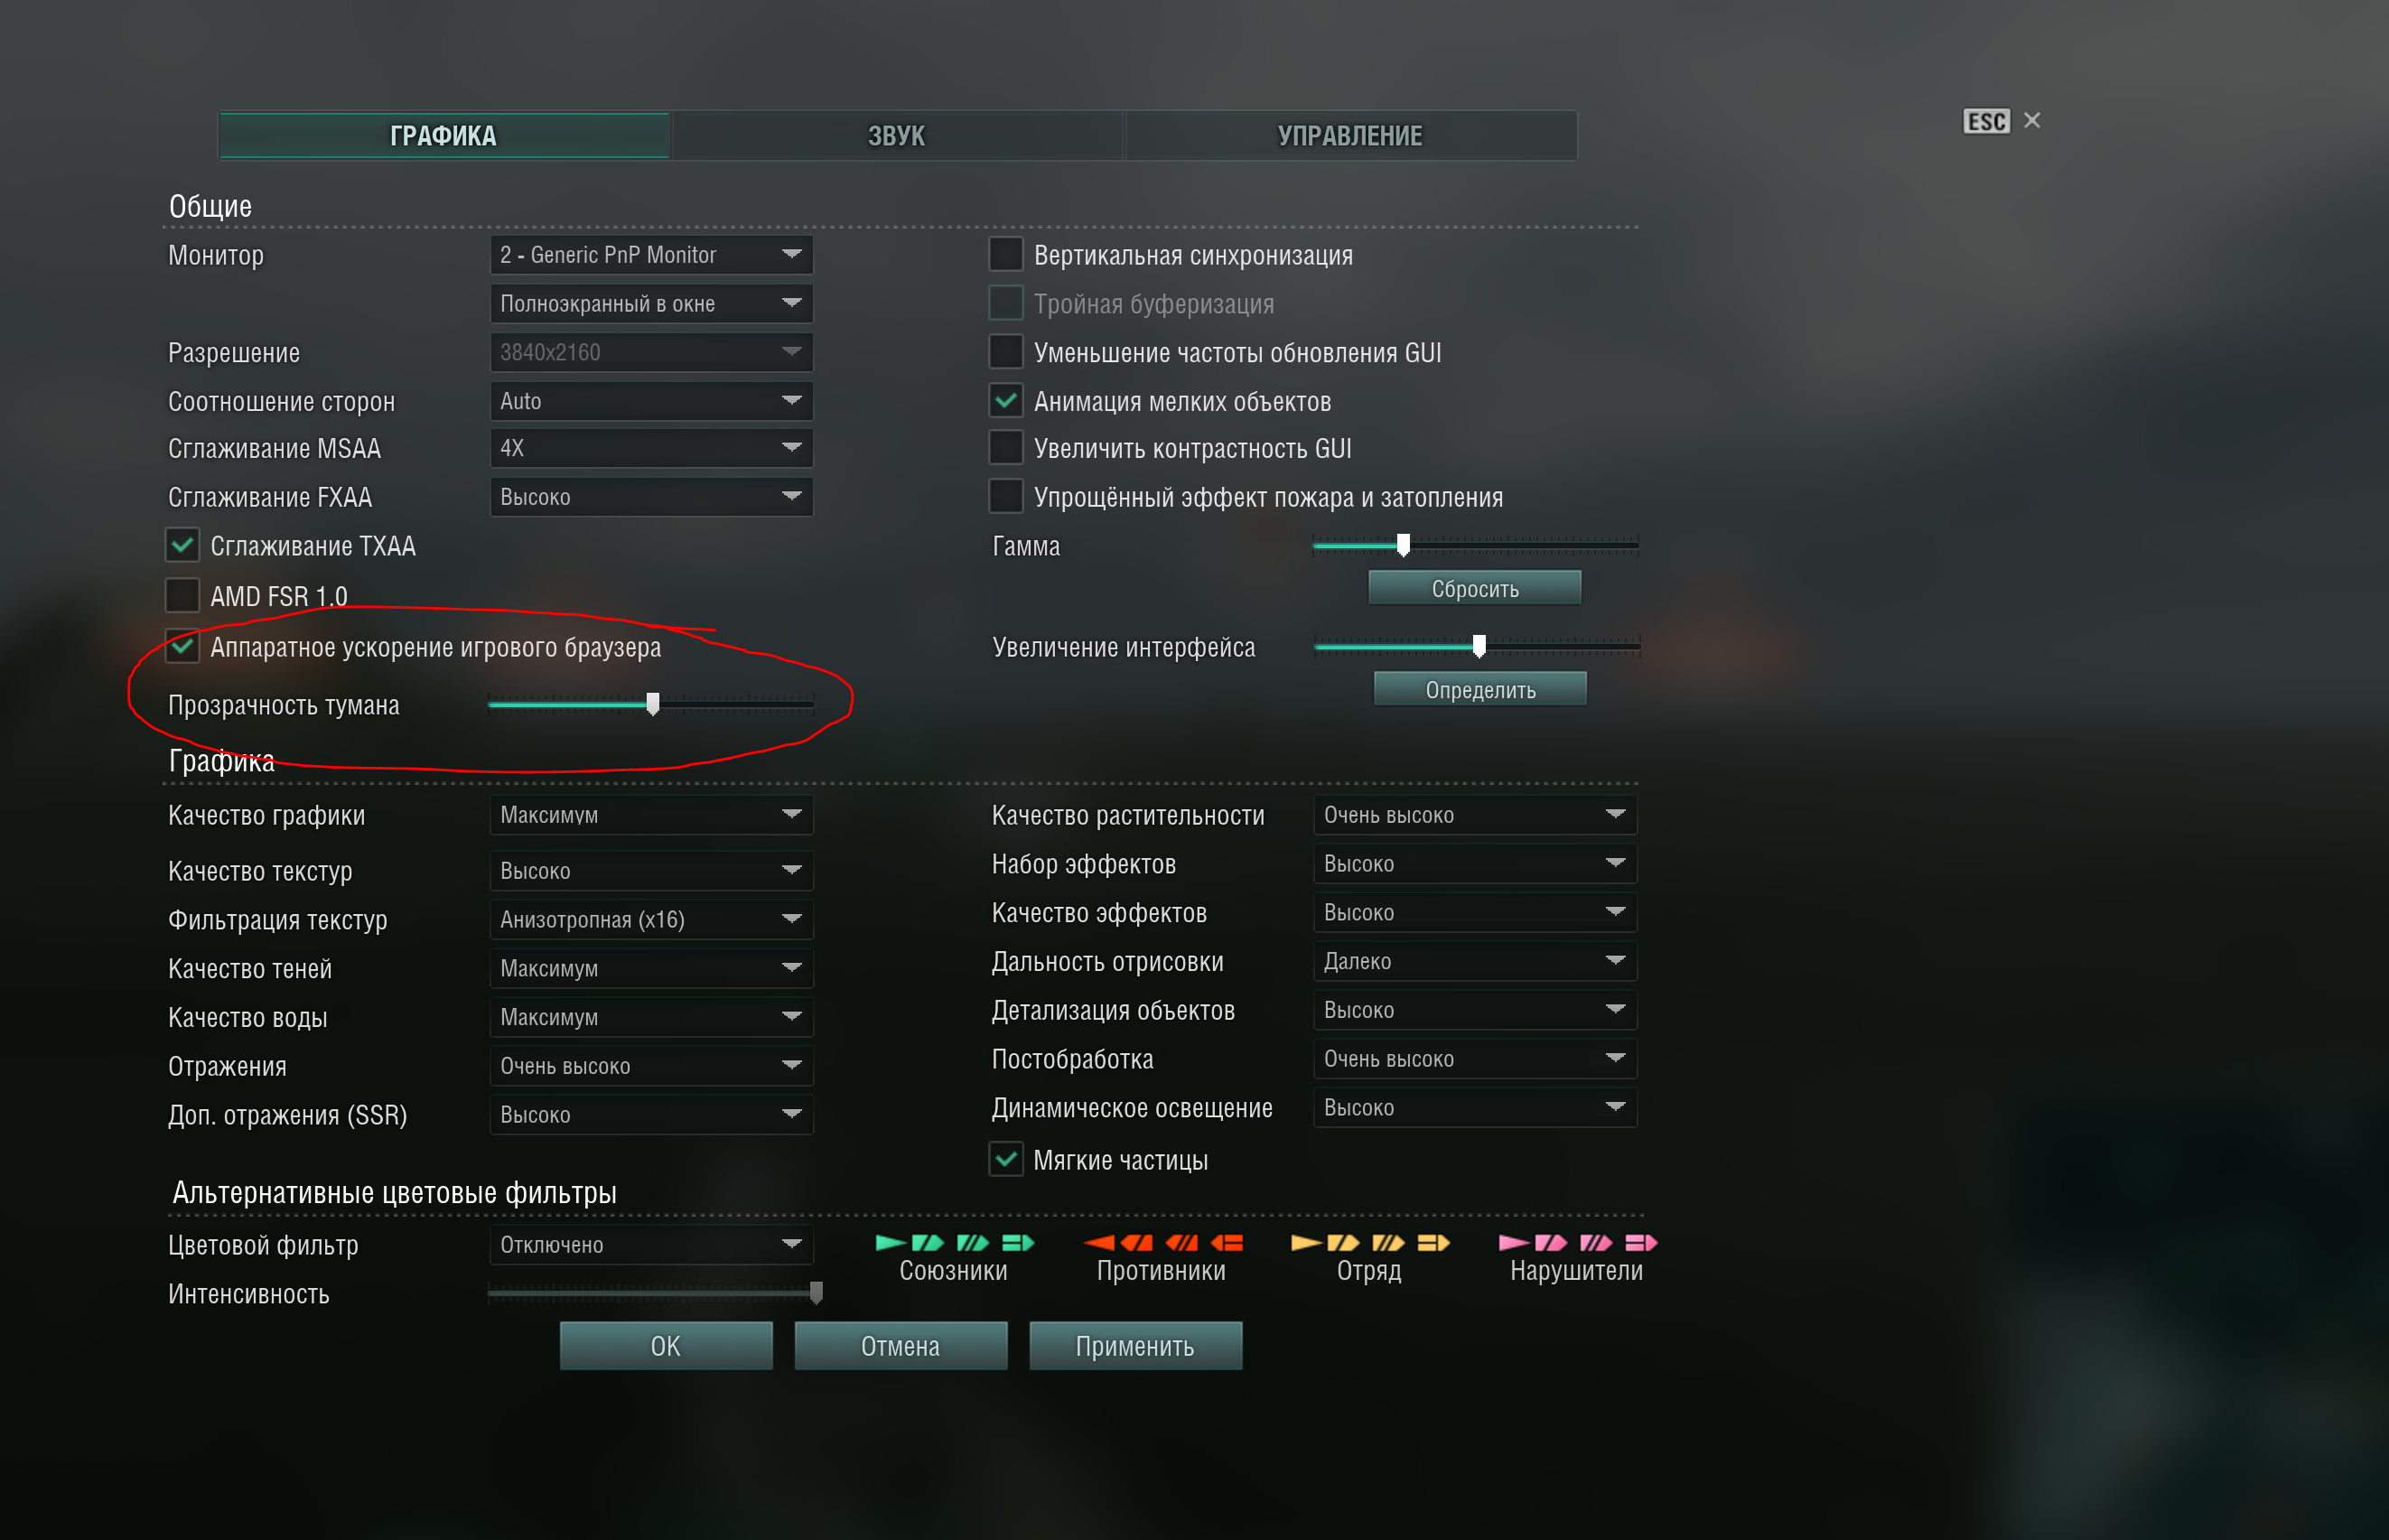Click the ESC key icon

[1986, 121]
